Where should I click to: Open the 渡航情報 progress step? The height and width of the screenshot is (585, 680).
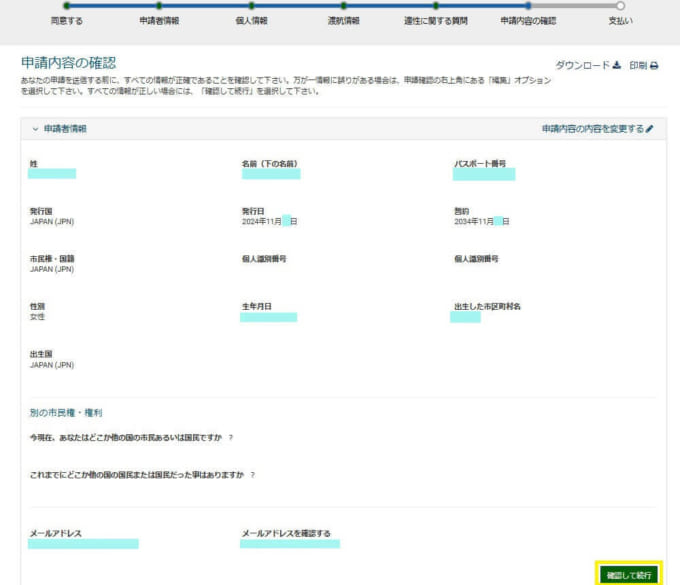pyautogui.click(x=343, y=6)
